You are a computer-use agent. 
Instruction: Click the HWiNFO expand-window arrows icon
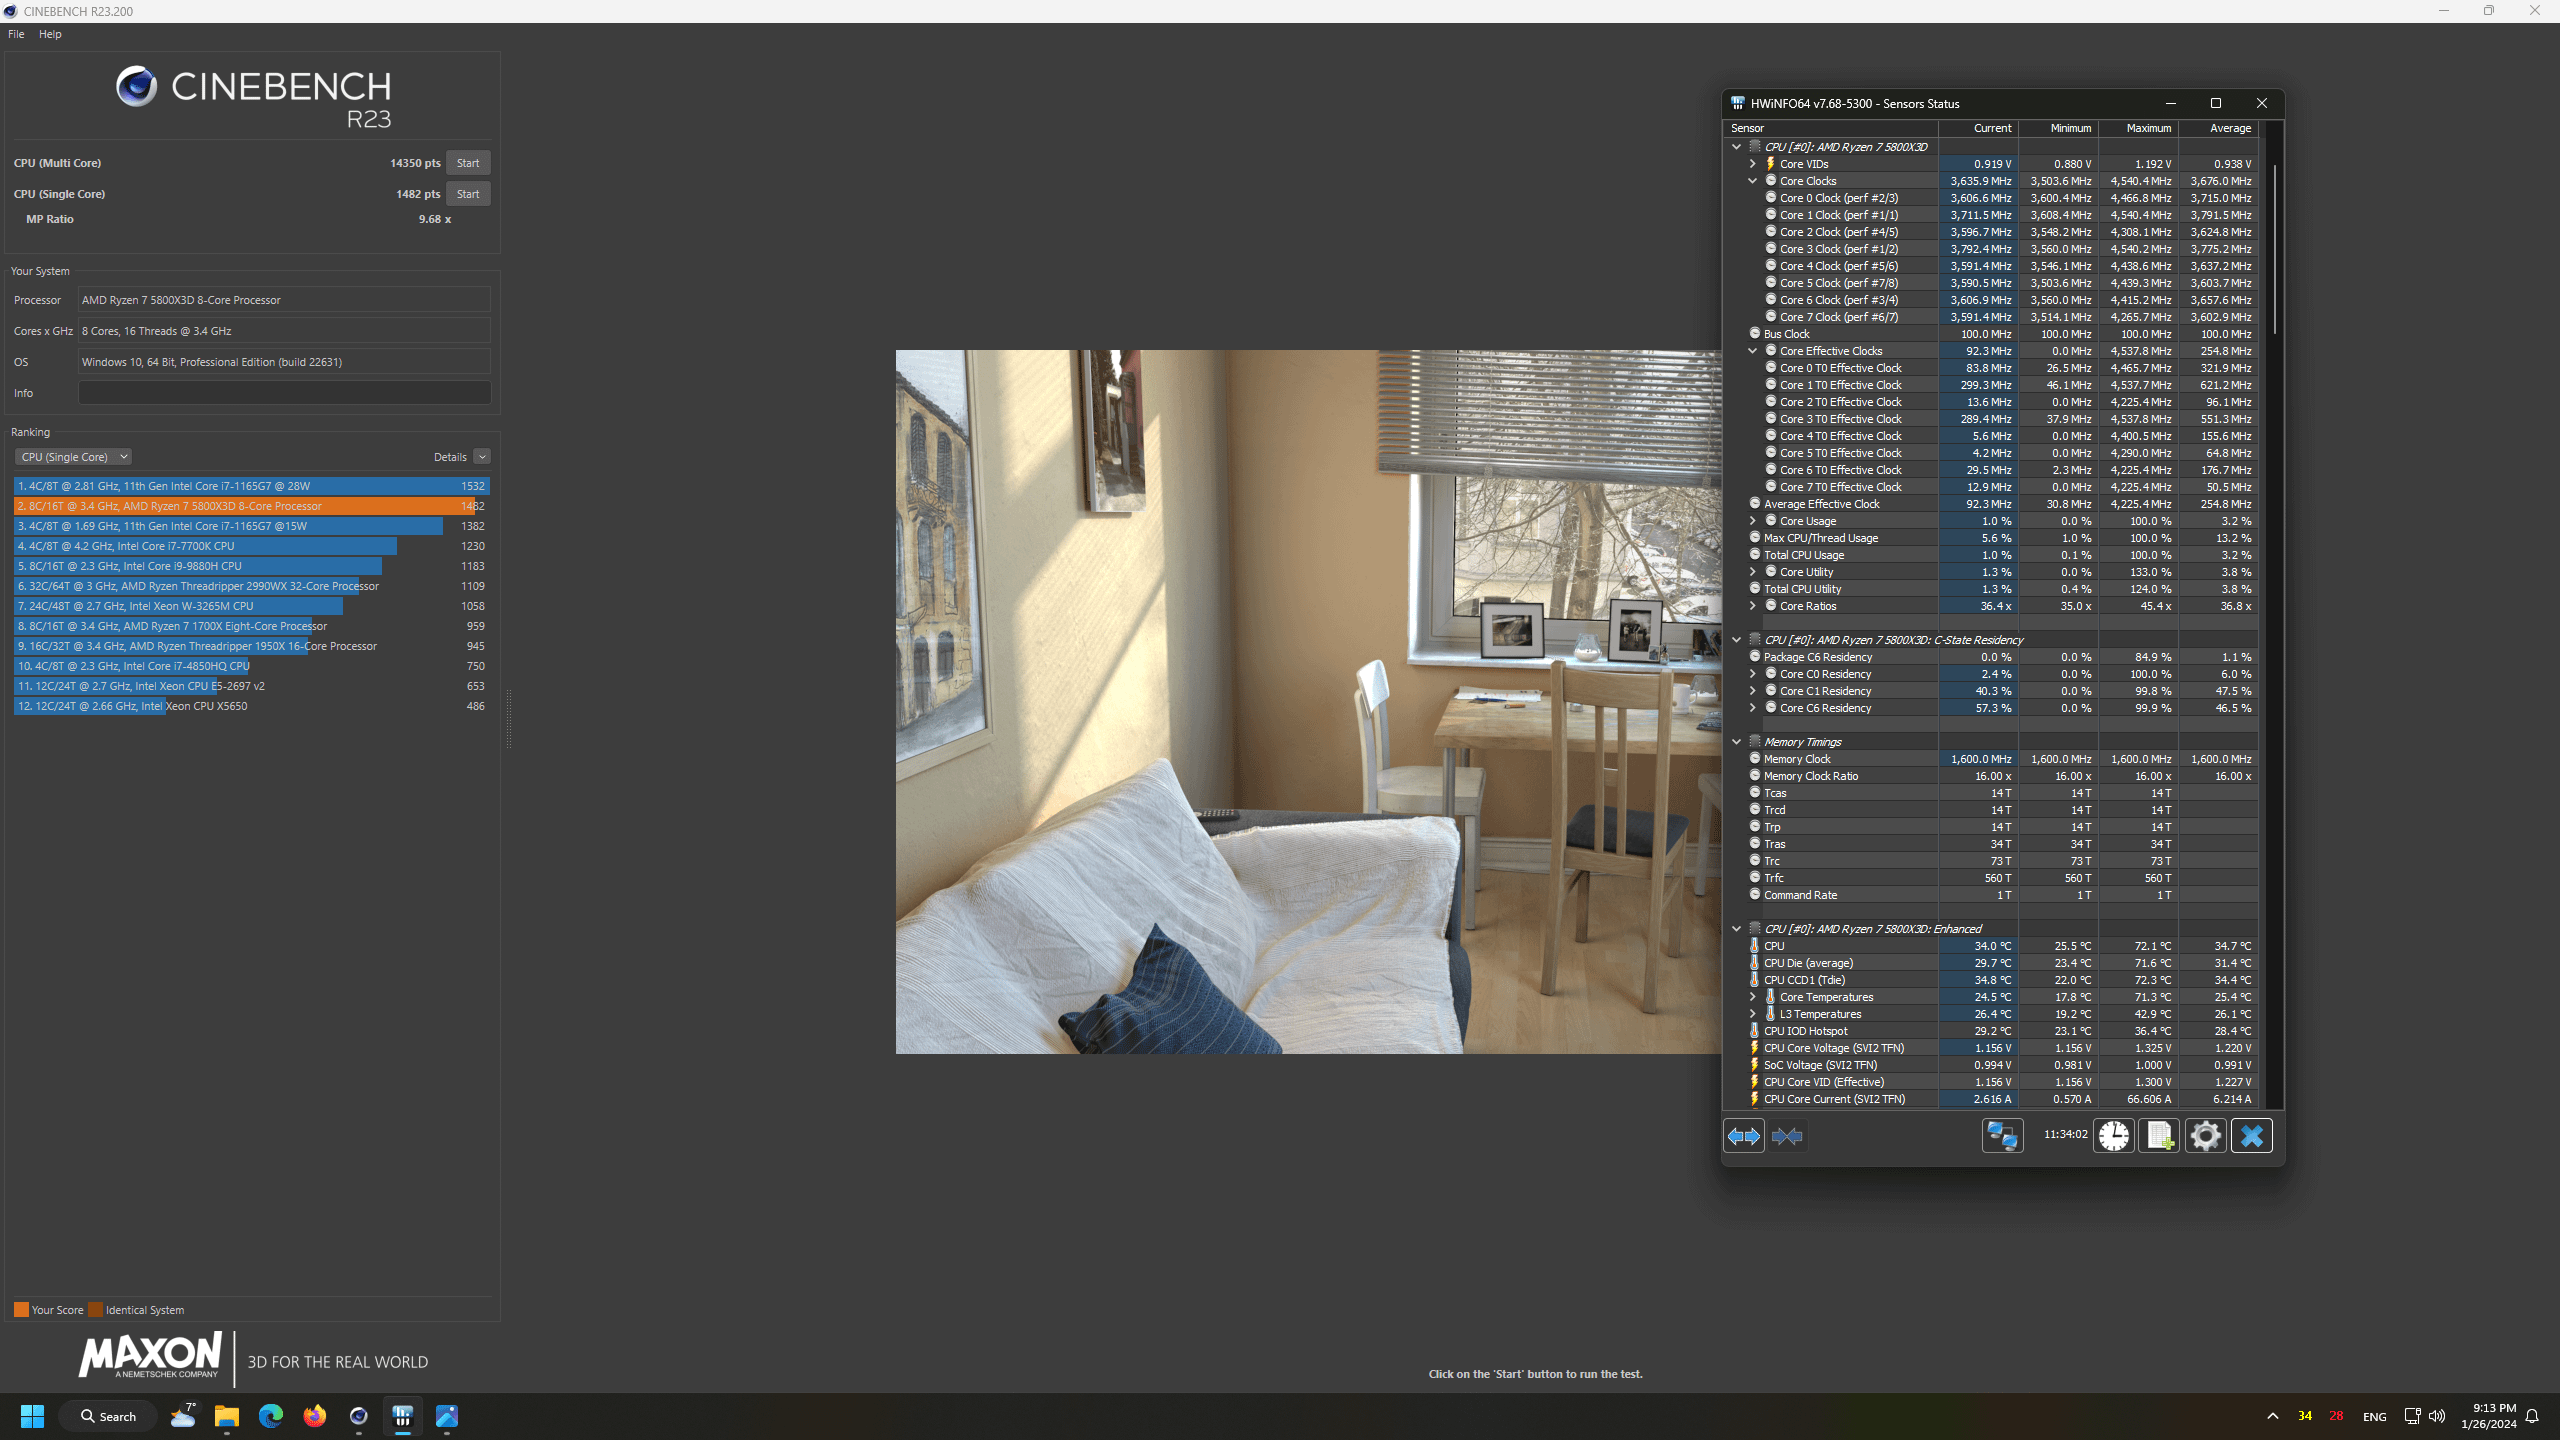tap(1744, 1136)
